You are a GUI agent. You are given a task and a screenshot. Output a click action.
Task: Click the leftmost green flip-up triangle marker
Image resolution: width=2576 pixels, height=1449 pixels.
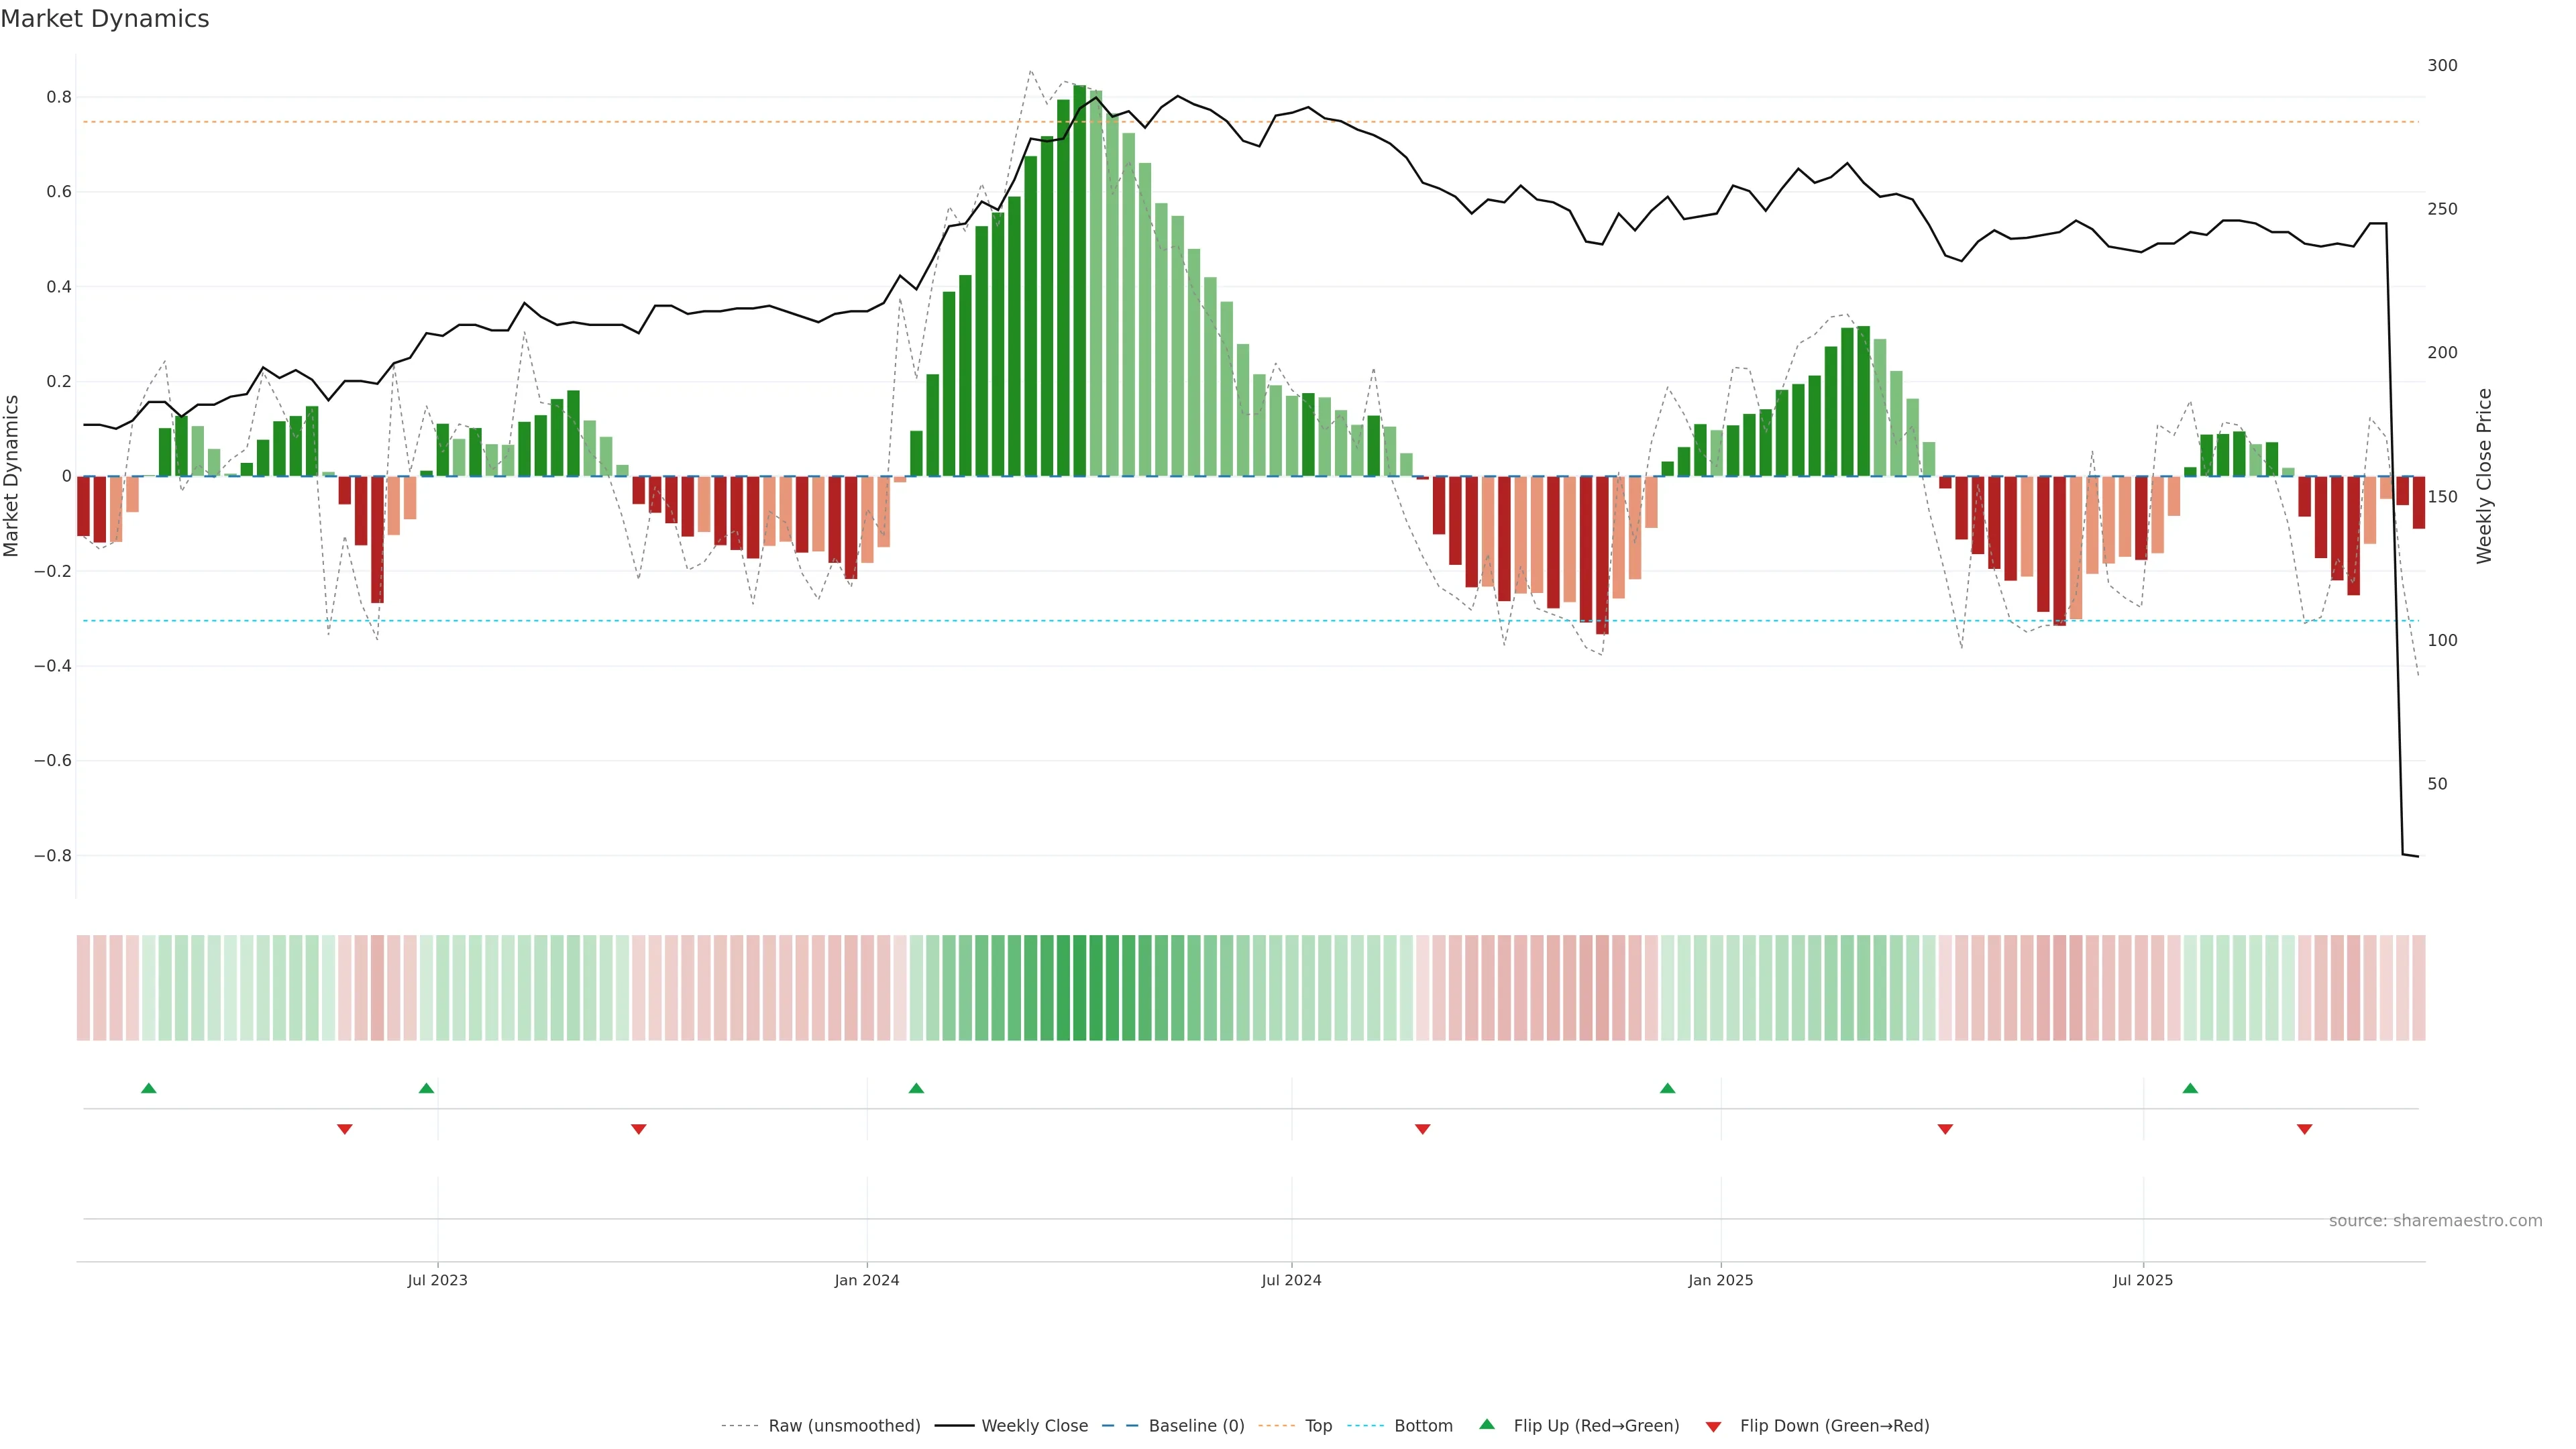coord(149,1088)
